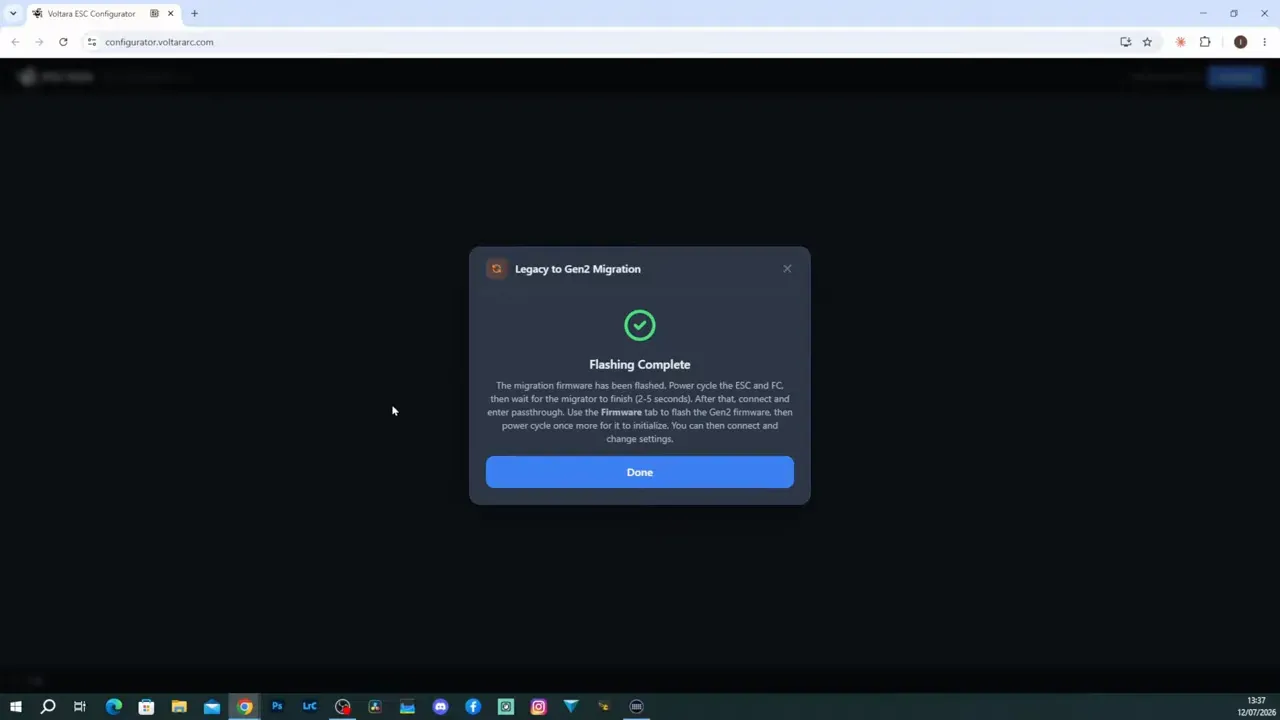Screen dimensions: 1280x720
Task: Open the tab search dropdown arrow
Action: click(13, 13)
